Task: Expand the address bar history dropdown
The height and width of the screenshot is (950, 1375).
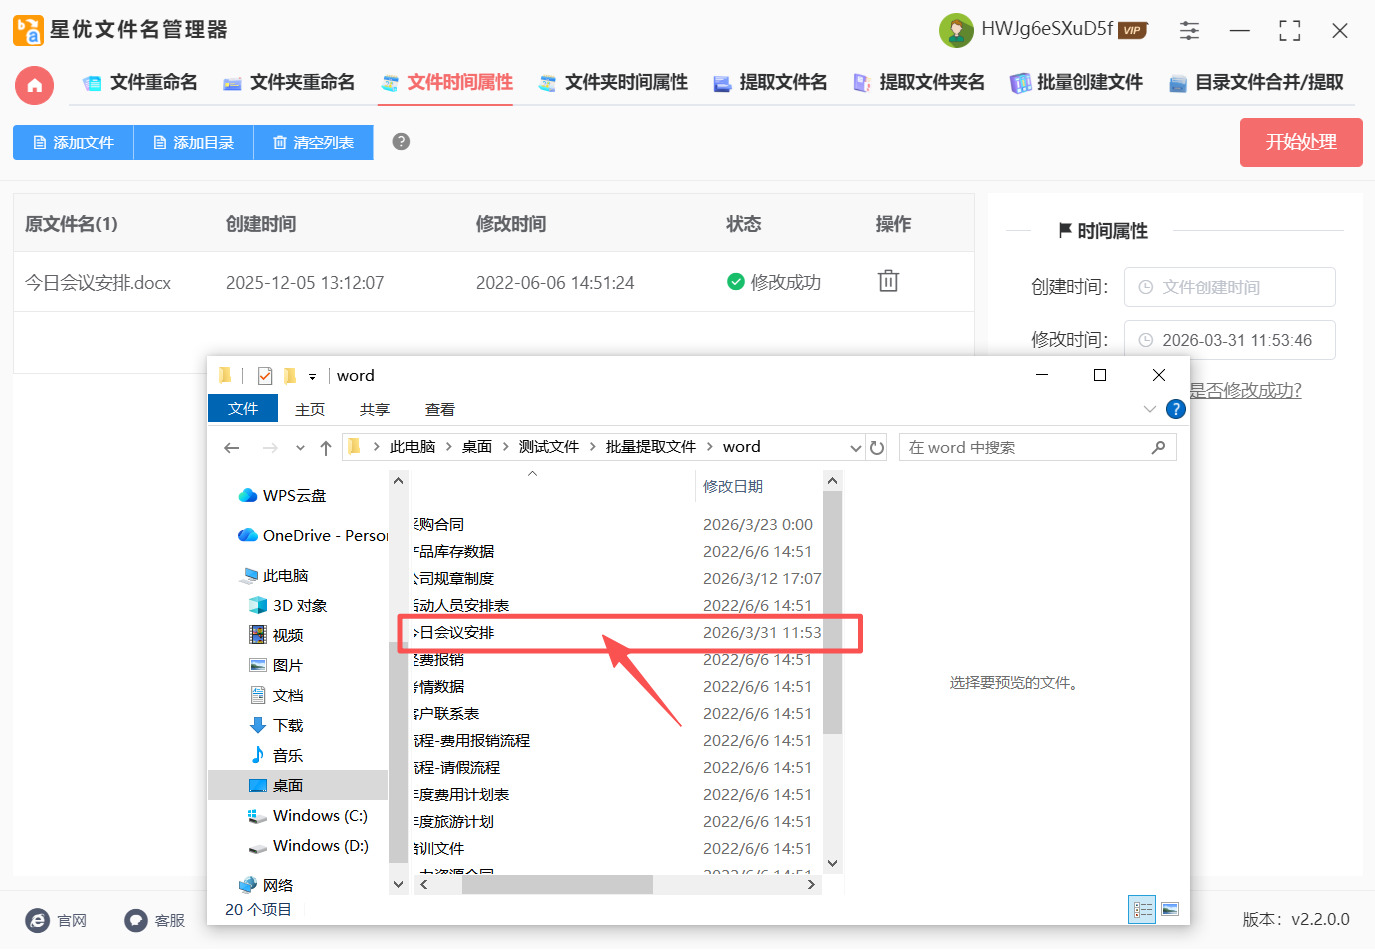Action: (x=855, y=448)
